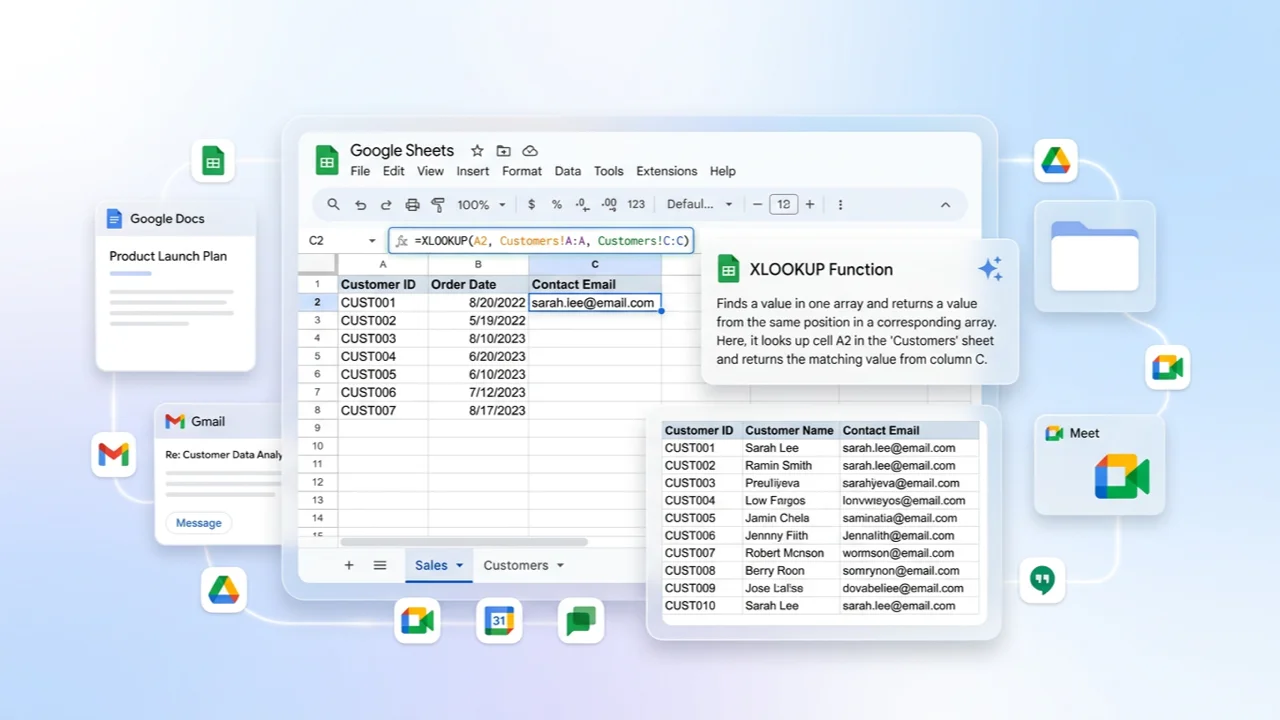Check the cloud save status icon

click(530, 151)
